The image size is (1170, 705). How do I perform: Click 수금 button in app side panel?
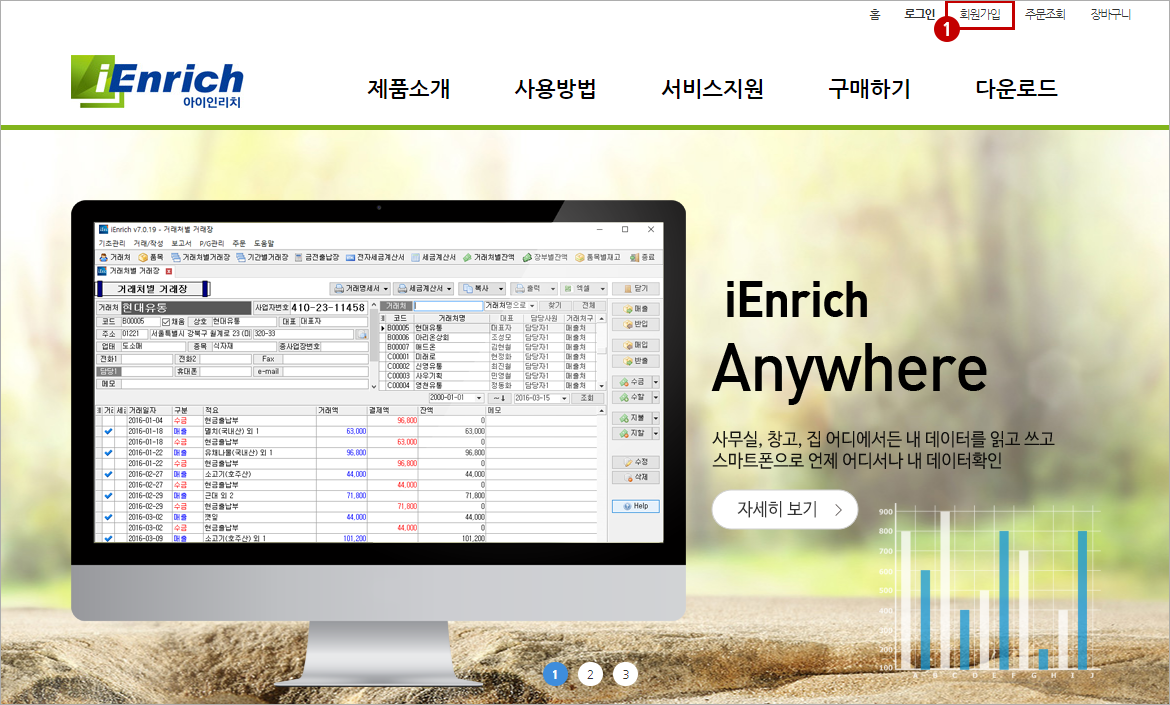[631, 382]
